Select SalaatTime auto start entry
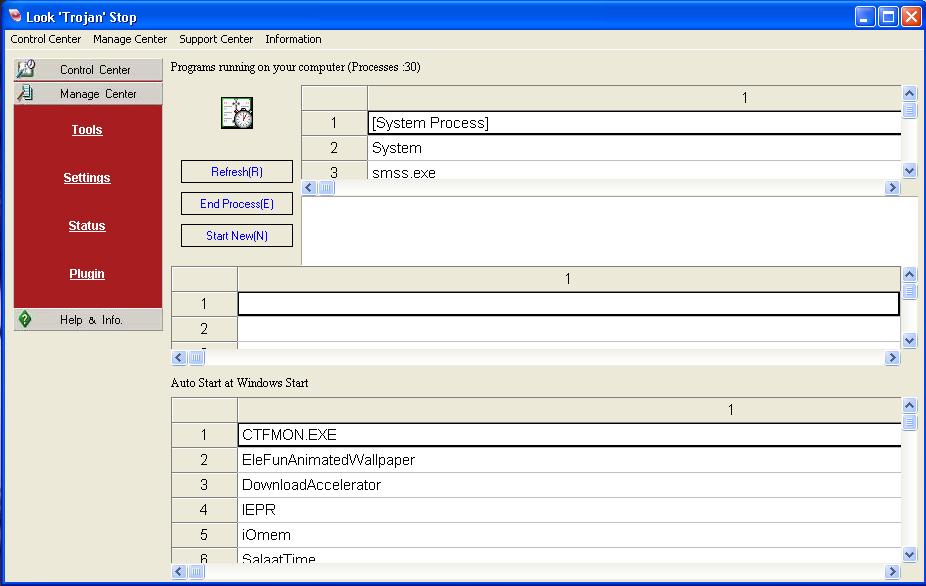Screen dimensions: 926x586 pos(569,556)
